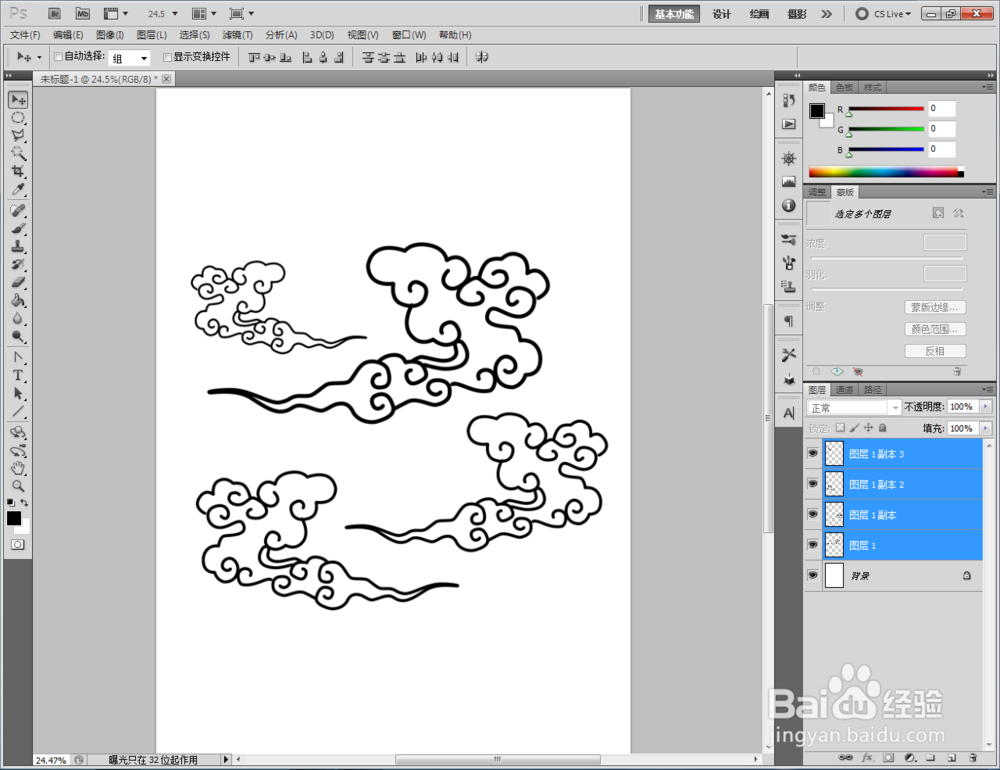Select the Path Selection tool
The width and height of the screenshot is (1000, 770).
coord(18,393)
